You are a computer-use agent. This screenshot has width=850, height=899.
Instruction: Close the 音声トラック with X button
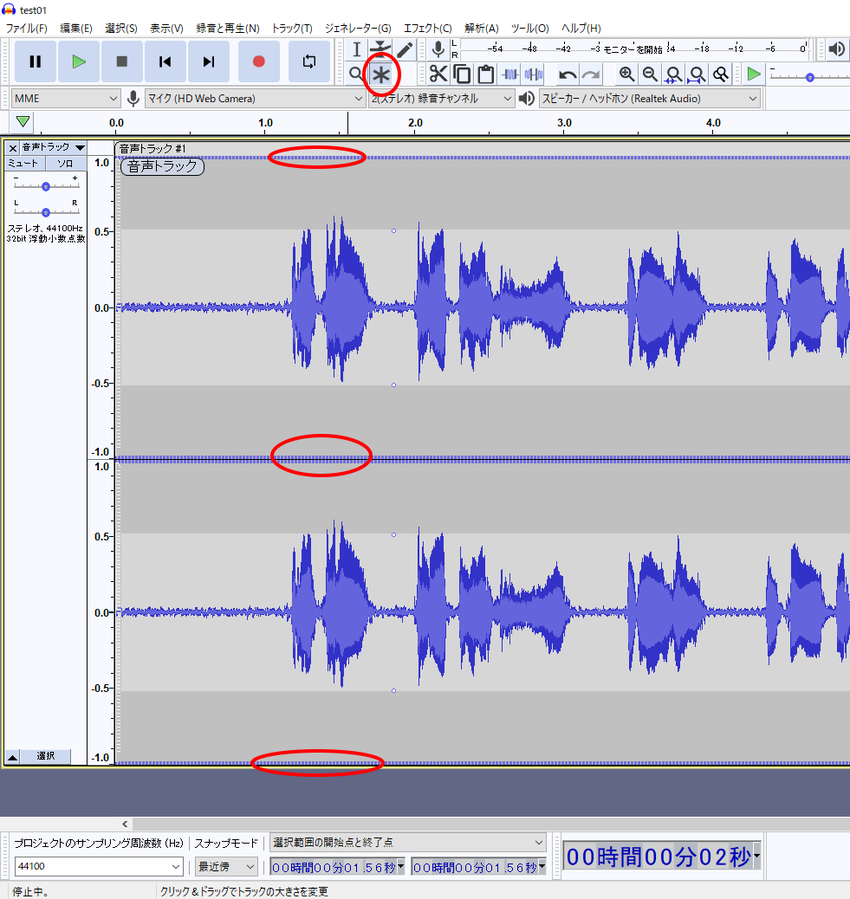(x=13, y=148)
